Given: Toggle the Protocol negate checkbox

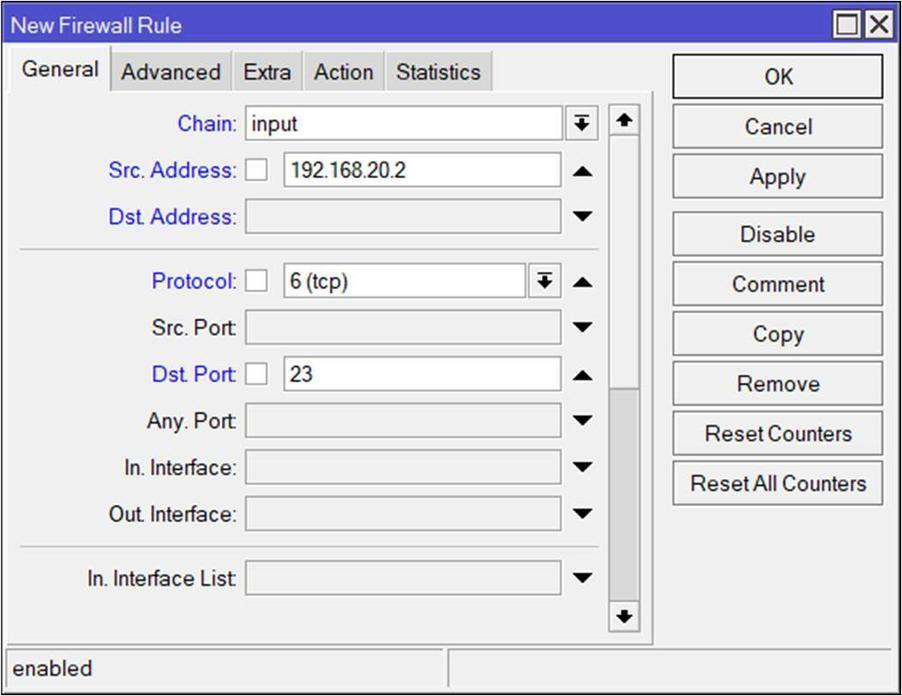Looking at the screenshot, I should pos(257,282).
